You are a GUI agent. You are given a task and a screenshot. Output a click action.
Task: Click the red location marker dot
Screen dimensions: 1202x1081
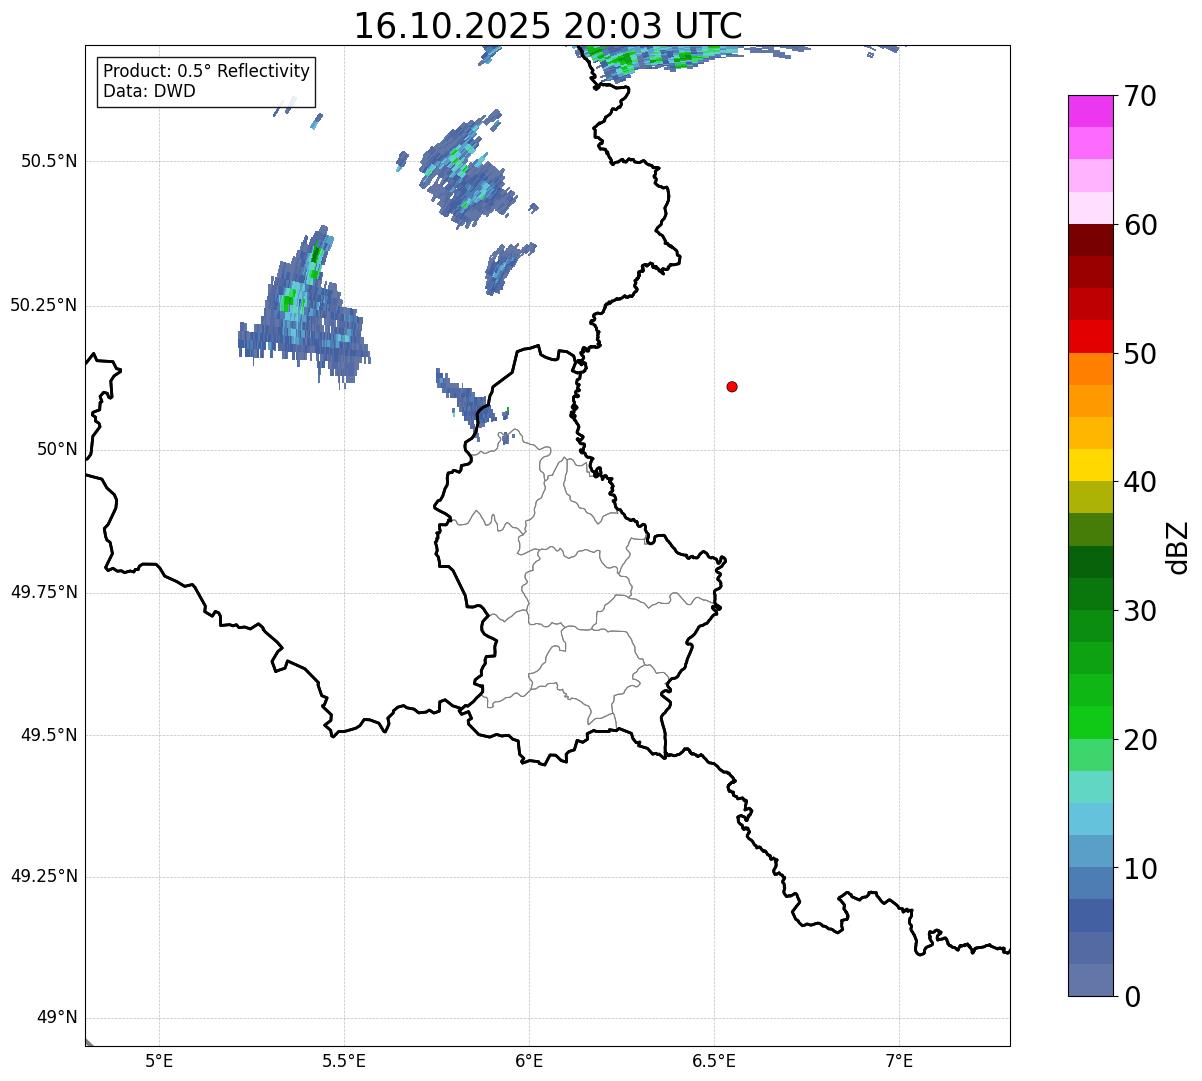732,386
